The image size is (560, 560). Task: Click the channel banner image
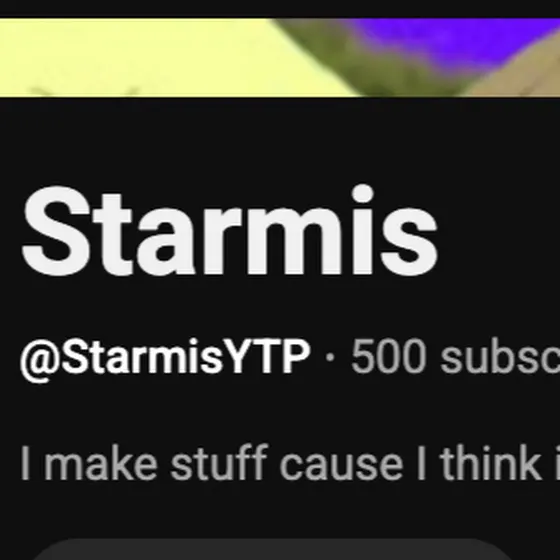pyautogui.click(x=280, y=57)
